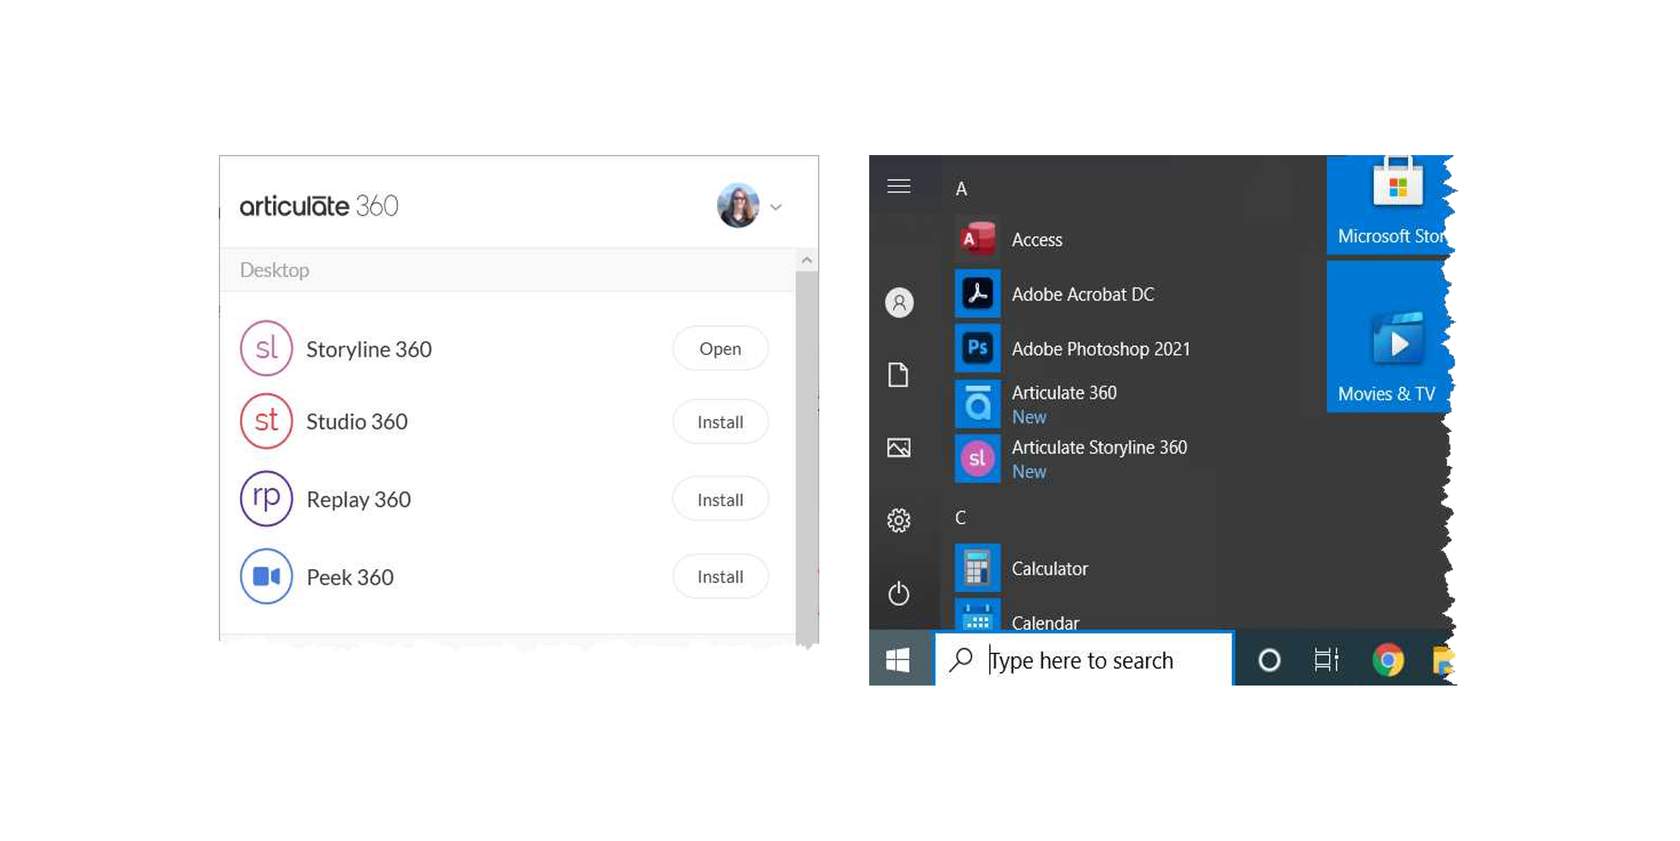This screenshot has width=1680, height=841.
Task: Click the Power icon in Start sidebar
Action: click(899, 593)
